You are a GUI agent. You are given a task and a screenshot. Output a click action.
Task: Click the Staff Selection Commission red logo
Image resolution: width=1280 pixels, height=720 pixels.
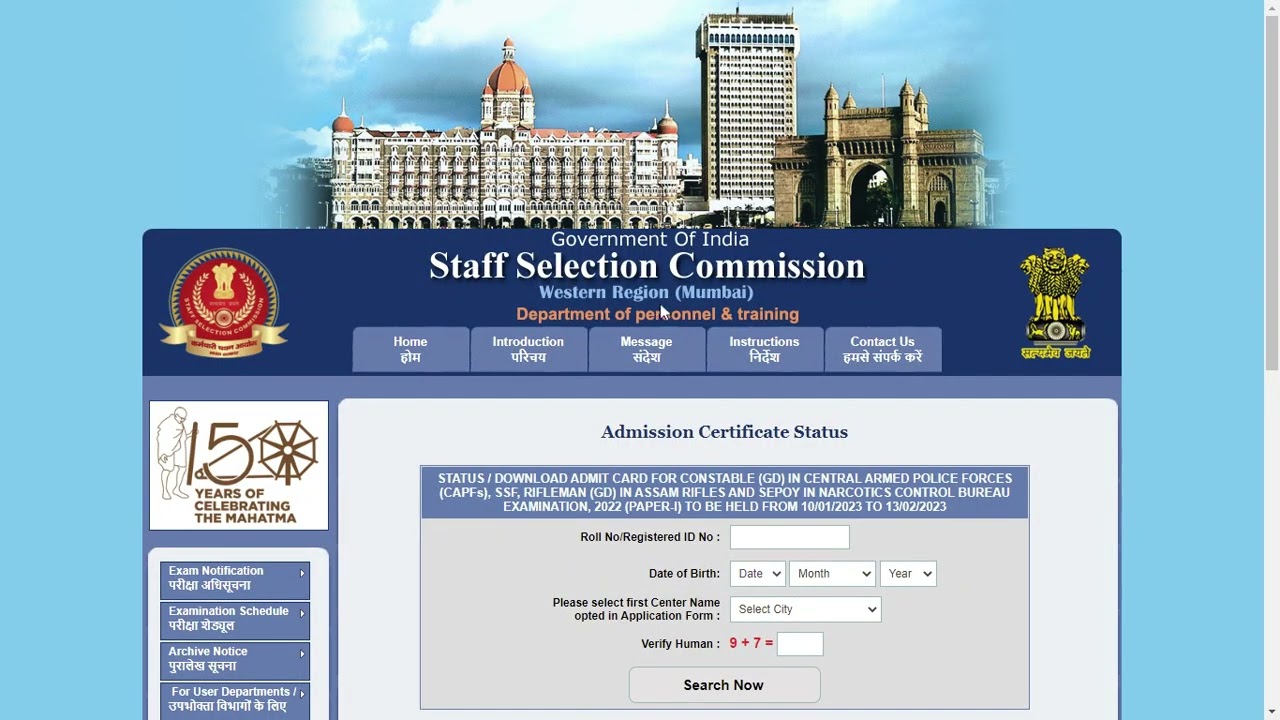(224, 303)
